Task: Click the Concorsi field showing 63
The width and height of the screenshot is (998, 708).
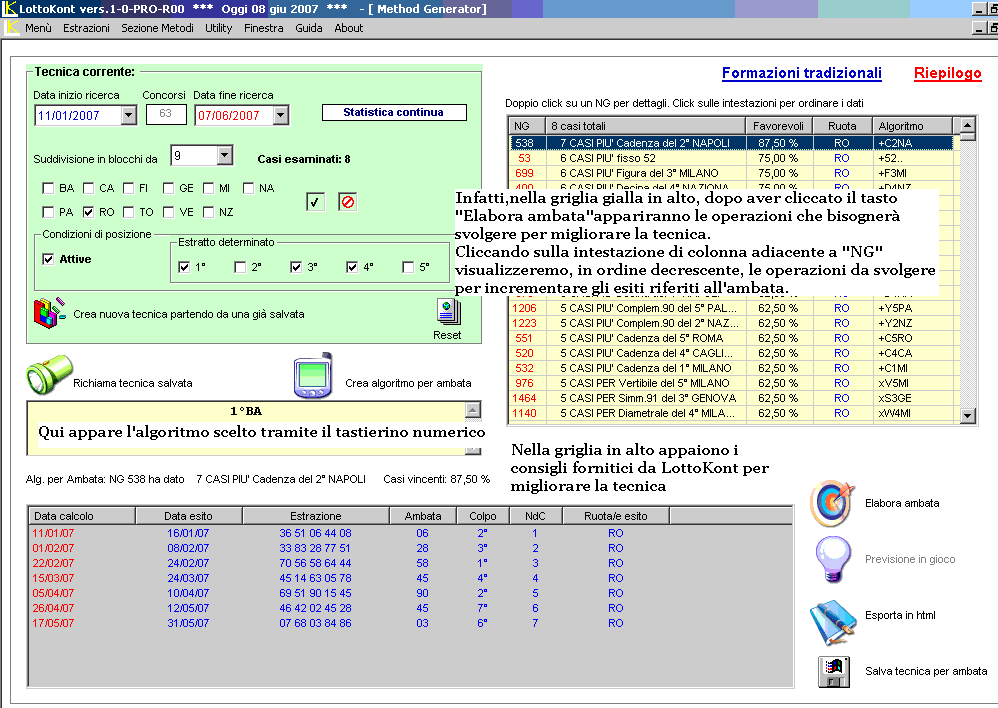Action: [165, 114]
